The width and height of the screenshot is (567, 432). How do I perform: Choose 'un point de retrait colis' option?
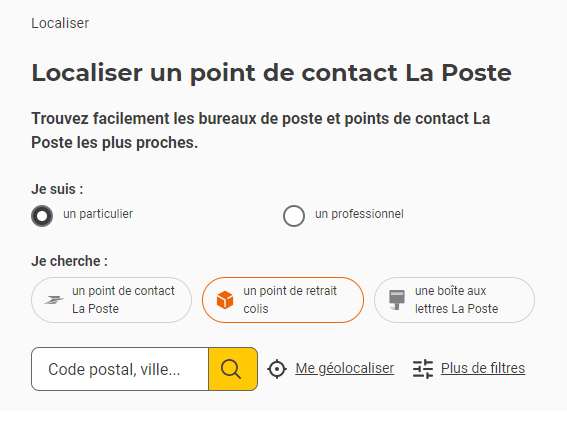point(283,300)
